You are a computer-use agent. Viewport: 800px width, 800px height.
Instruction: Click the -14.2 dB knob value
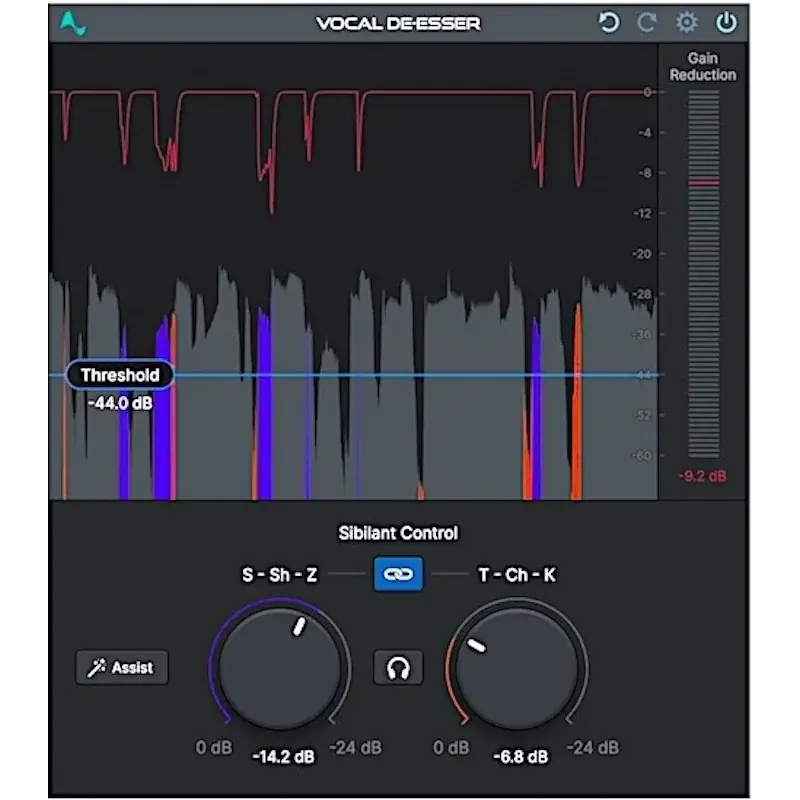coord(284,757)
